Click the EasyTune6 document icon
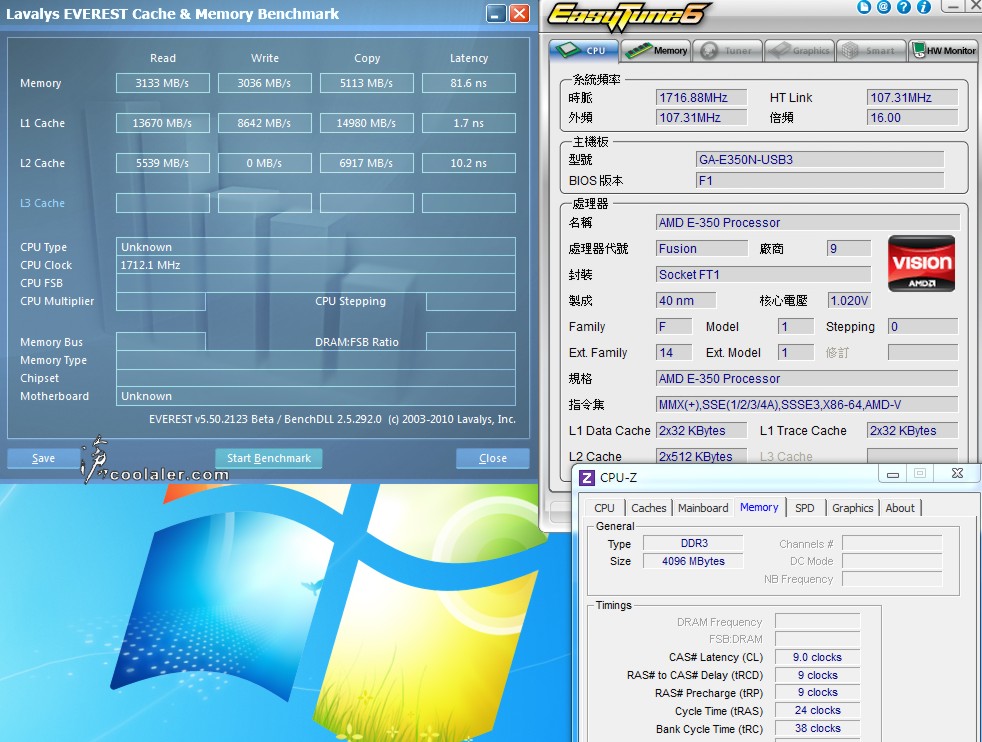 [x=864, y=6]
